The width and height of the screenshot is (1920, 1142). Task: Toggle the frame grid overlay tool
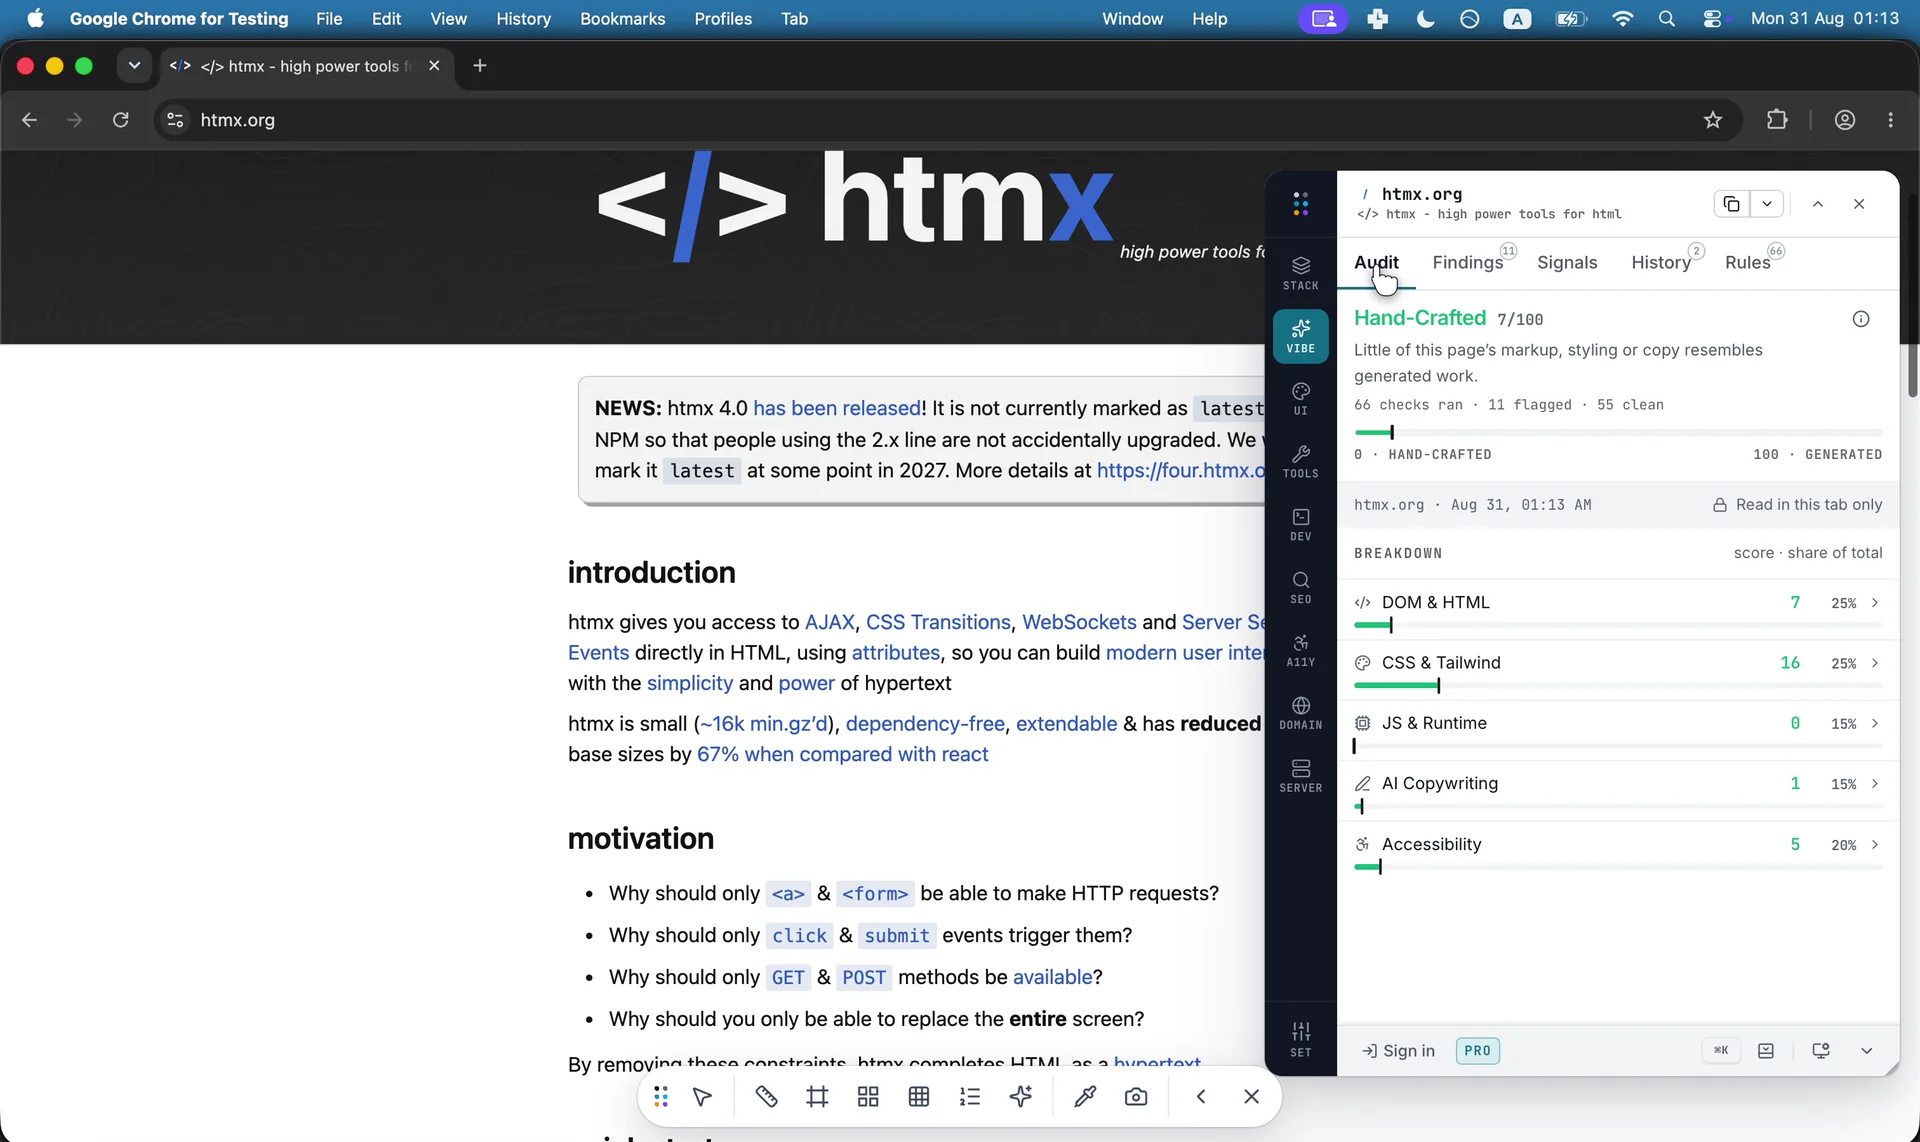coord(817,1097)
